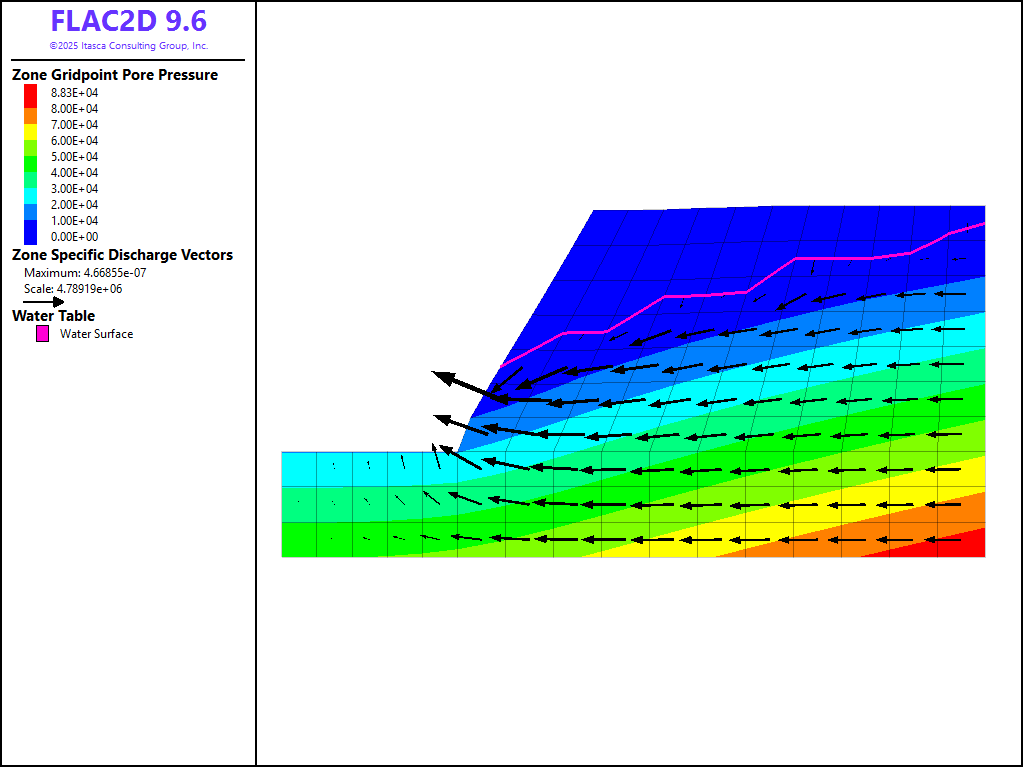Click the red 8.83E+04 legend color

pos(30,92)
